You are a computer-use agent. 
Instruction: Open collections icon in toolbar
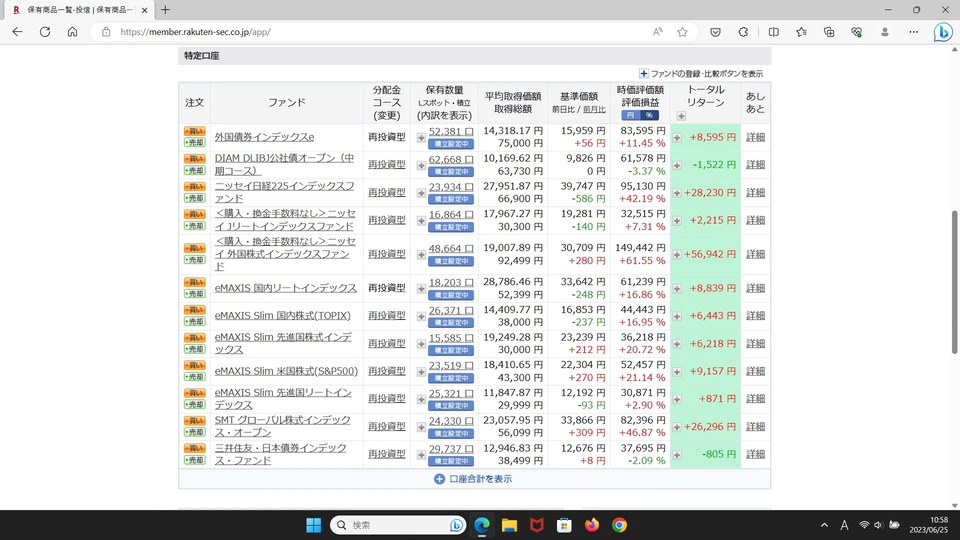pyautogui.click(x=829, y=32)
